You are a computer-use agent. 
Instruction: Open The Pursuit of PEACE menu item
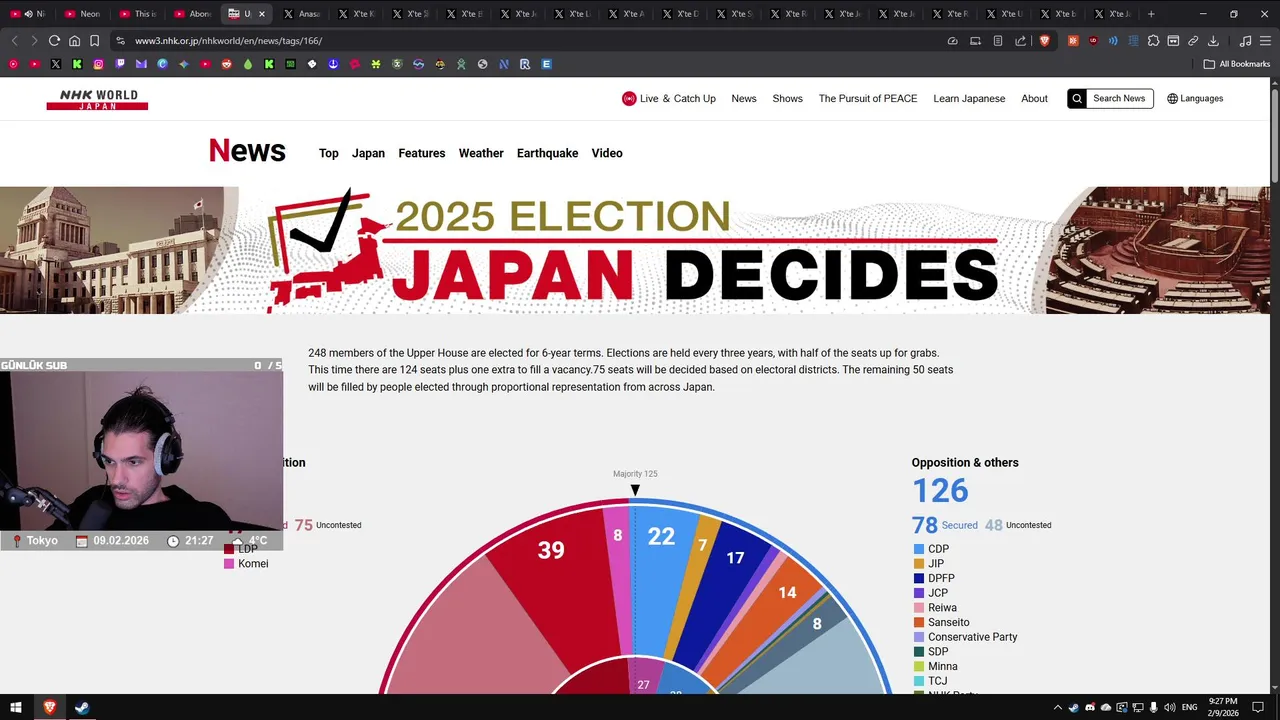click(x=868, y=98)
